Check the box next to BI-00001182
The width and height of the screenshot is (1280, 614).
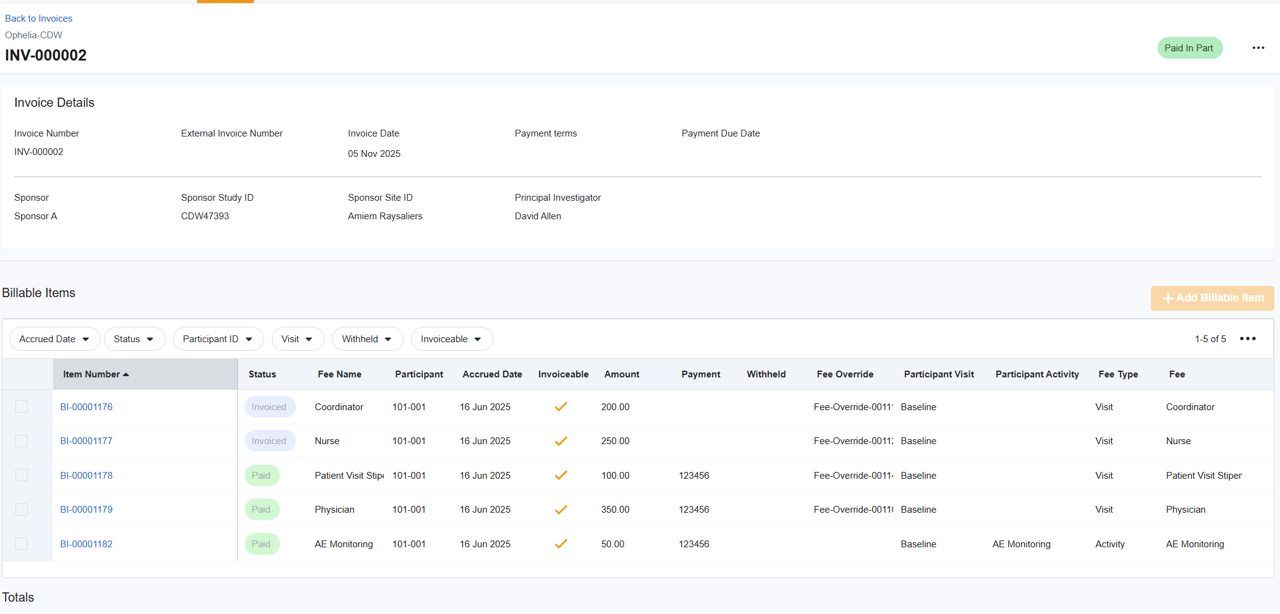point(22,544)
